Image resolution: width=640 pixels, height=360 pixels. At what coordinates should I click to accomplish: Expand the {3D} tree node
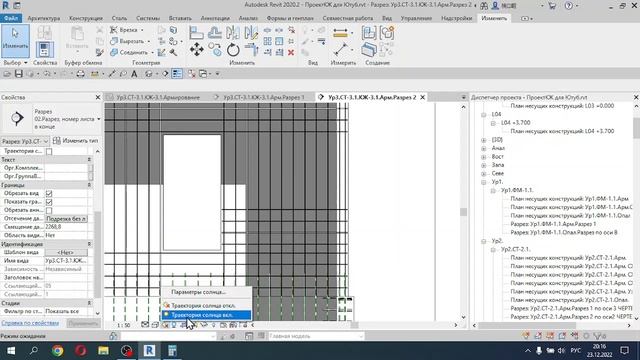pos(484,140)
